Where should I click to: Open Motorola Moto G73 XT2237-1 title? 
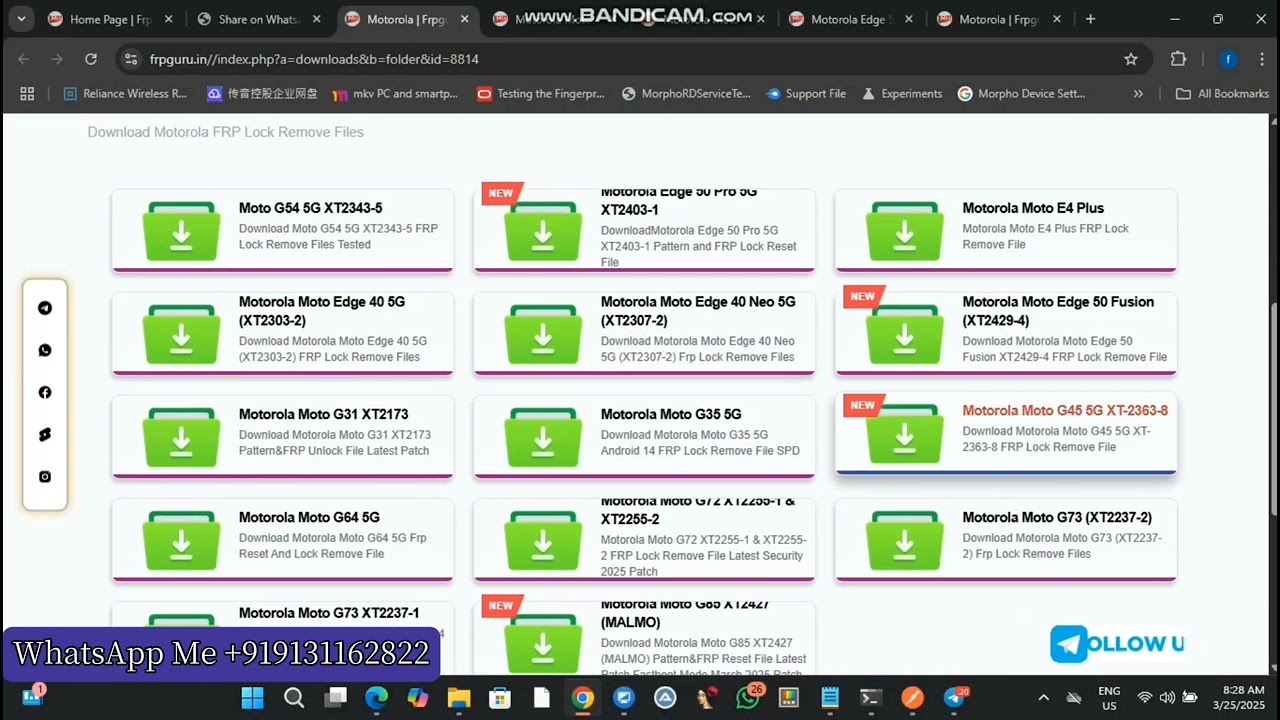(329, 613)
